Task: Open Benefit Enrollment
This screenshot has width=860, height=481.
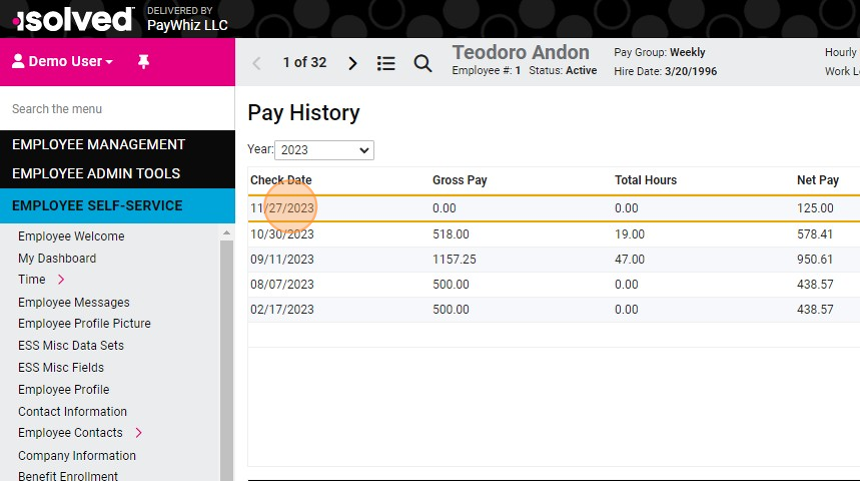Action: [68, 476]
